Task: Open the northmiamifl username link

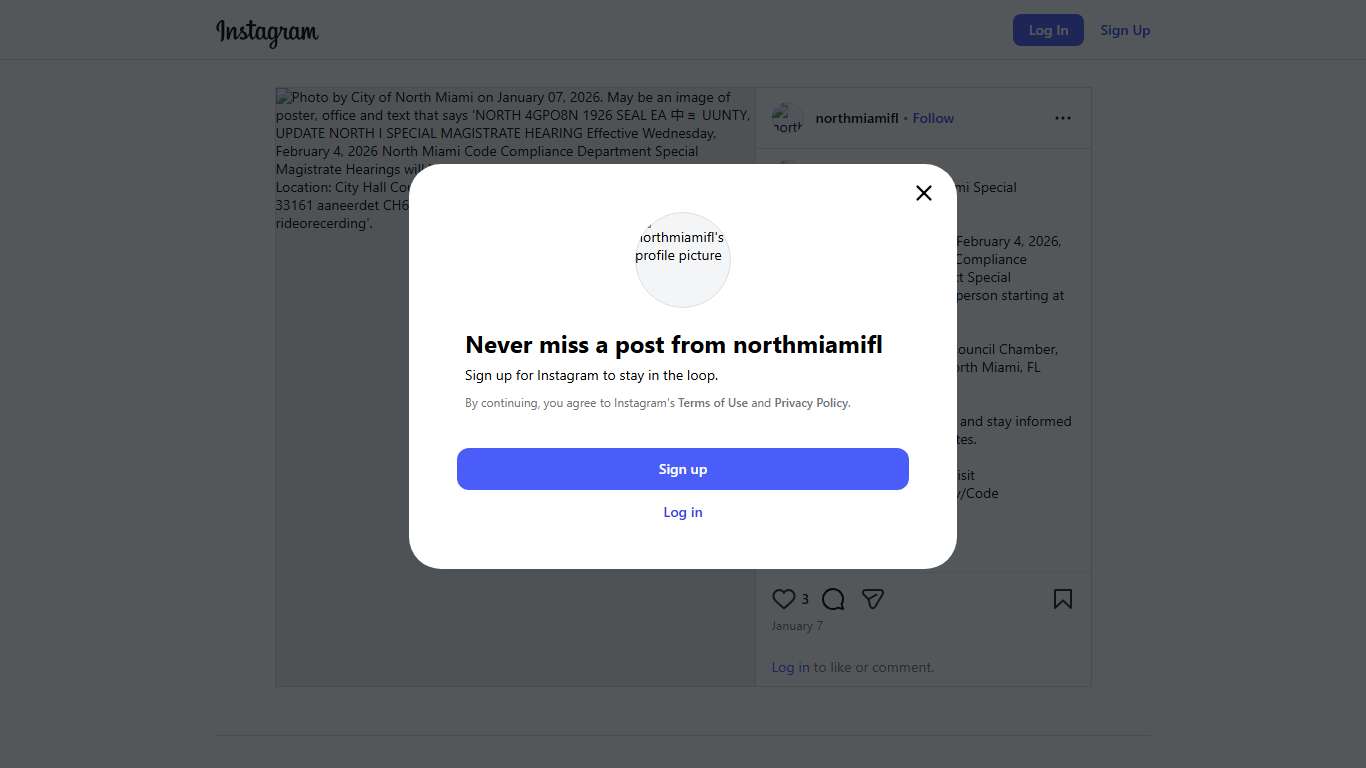Action: click(857, 118)
